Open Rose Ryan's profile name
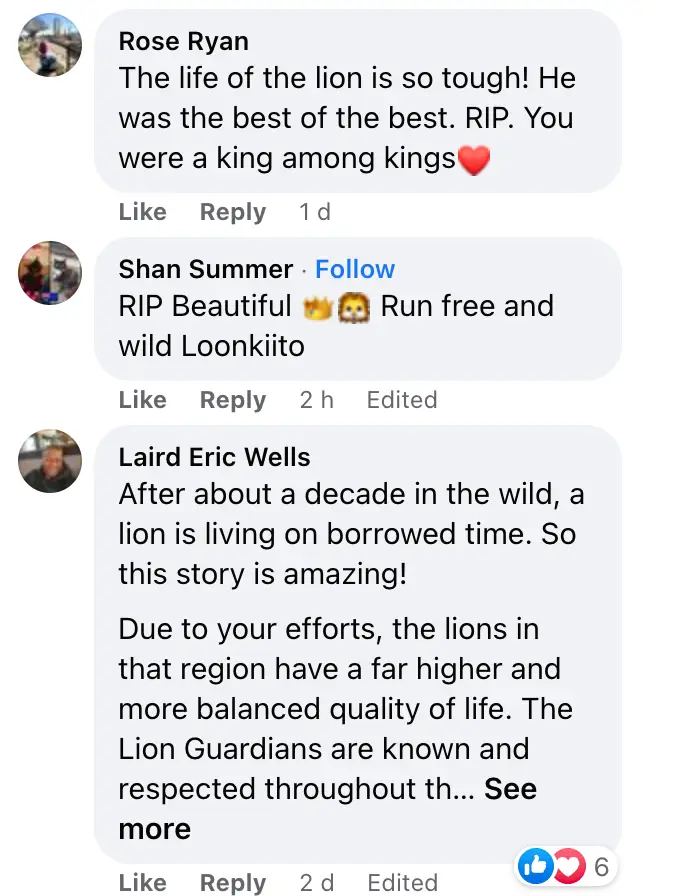Image resolution: width=686 pixels, height=896 pixels. tap(183, 41)
